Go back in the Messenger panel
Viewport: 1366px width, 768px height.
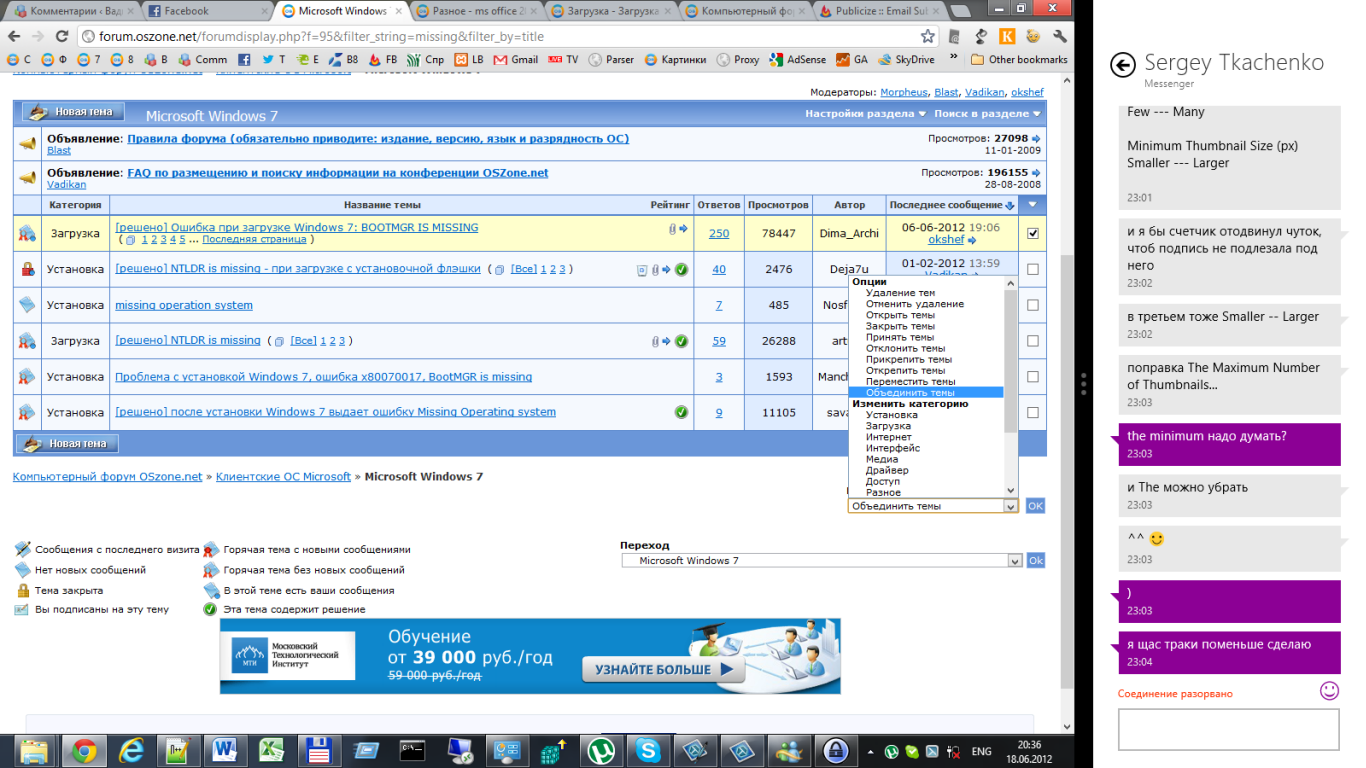(x=1123, y=65)
